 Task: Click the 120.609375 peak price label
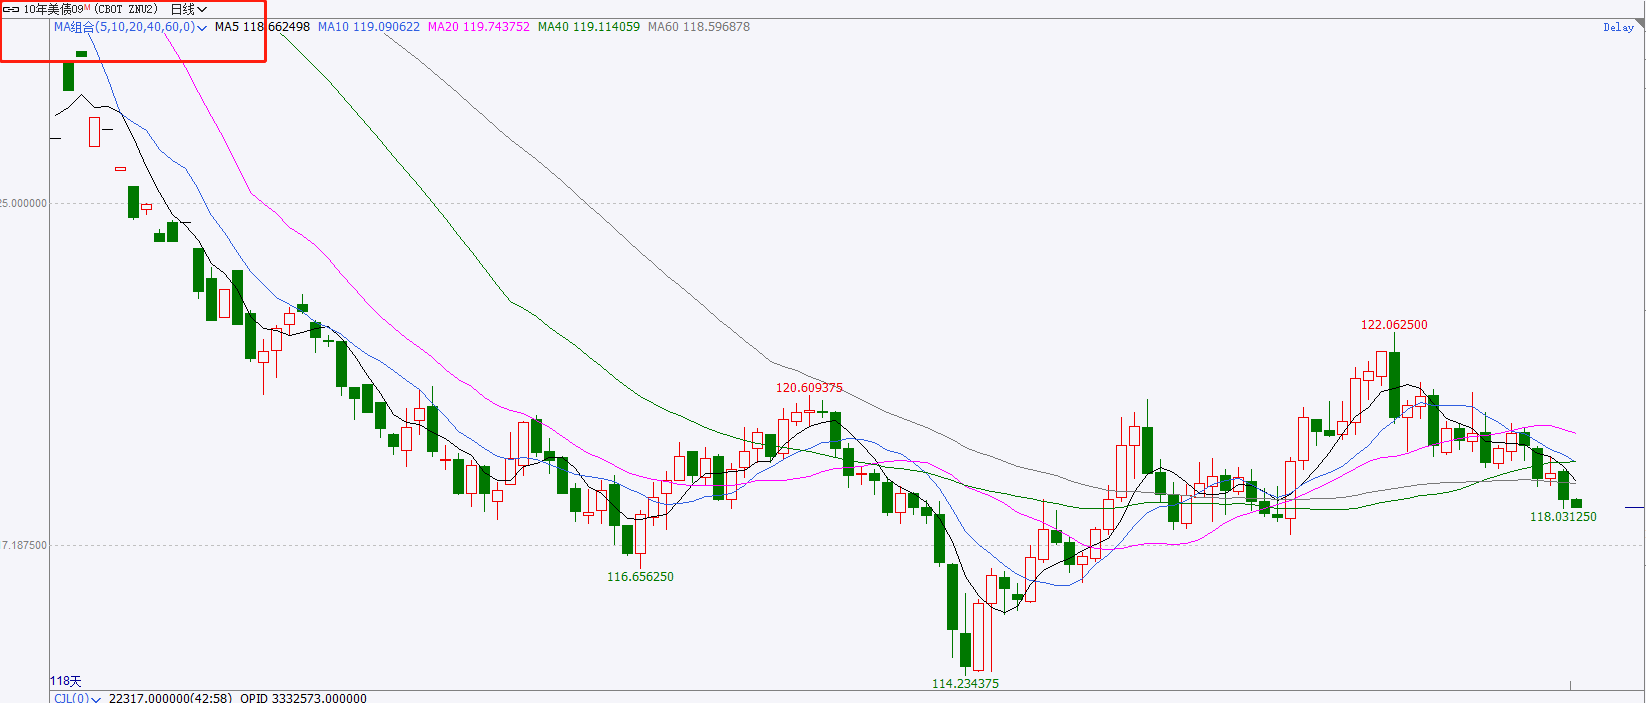[809, 388]
